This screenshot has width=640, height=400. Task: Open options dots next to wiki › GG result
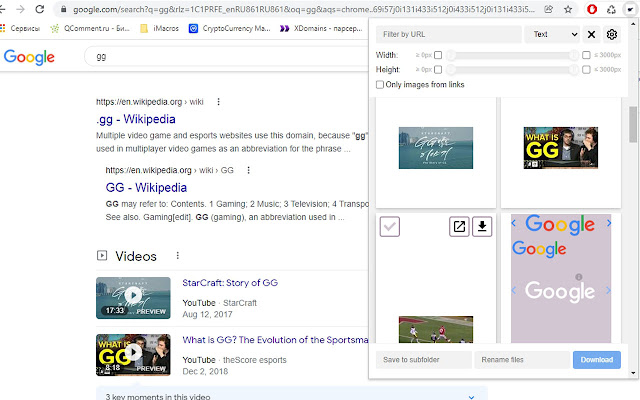(x=248, y=170)
